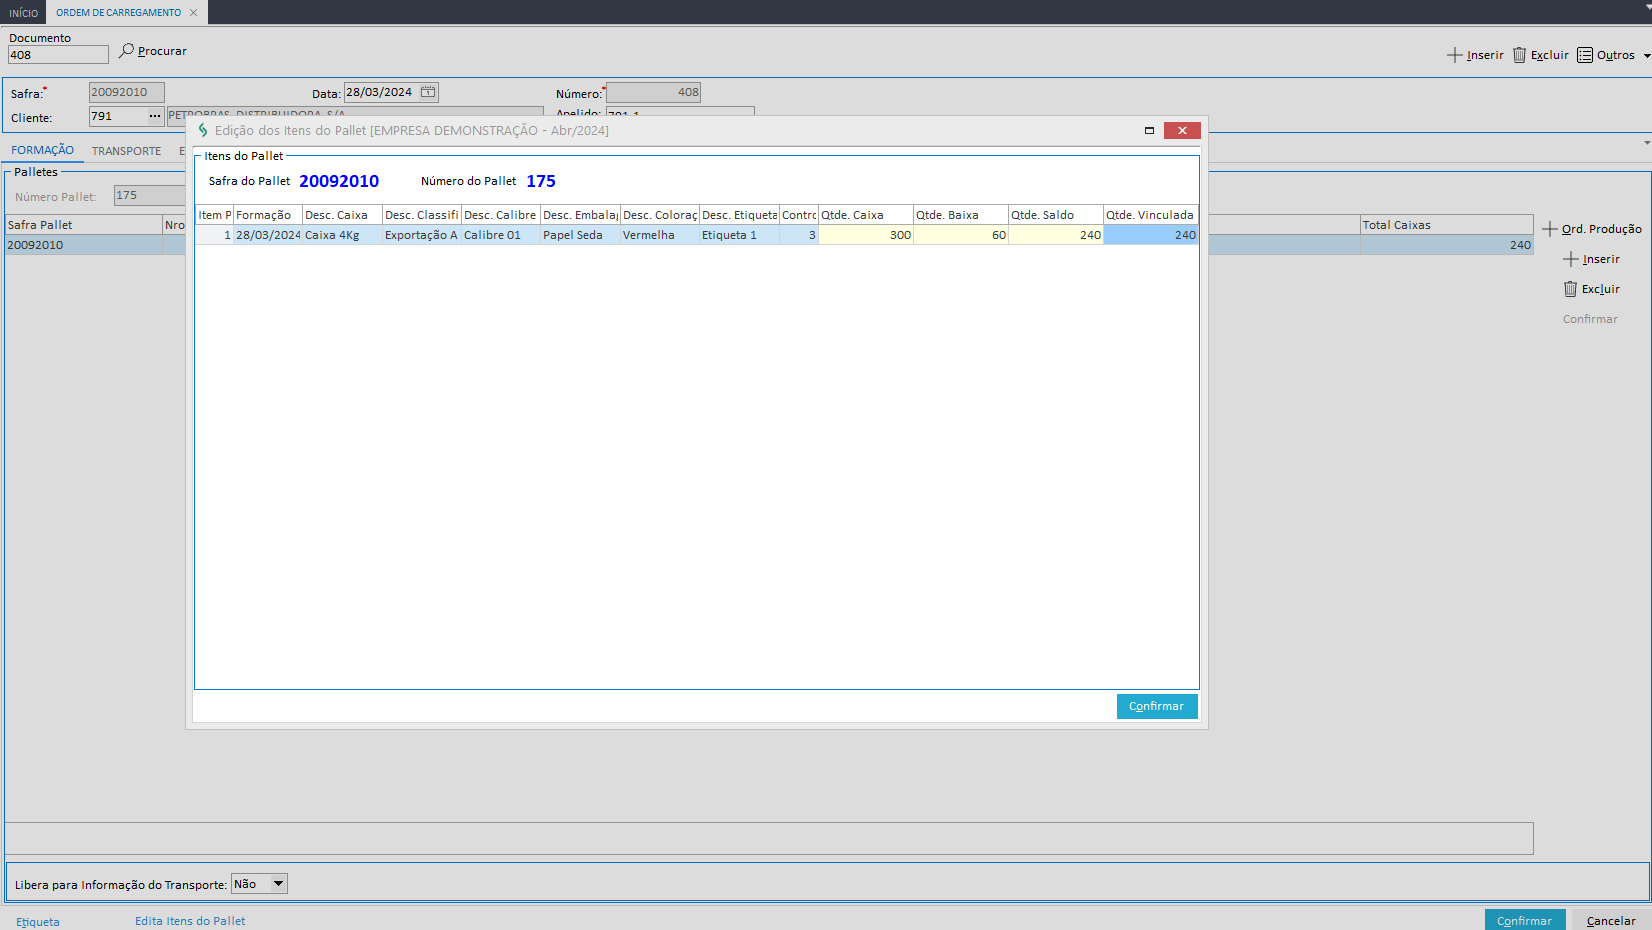
Task: Click the plus icon beside top Inserir
Action: tap(1455, 55)
